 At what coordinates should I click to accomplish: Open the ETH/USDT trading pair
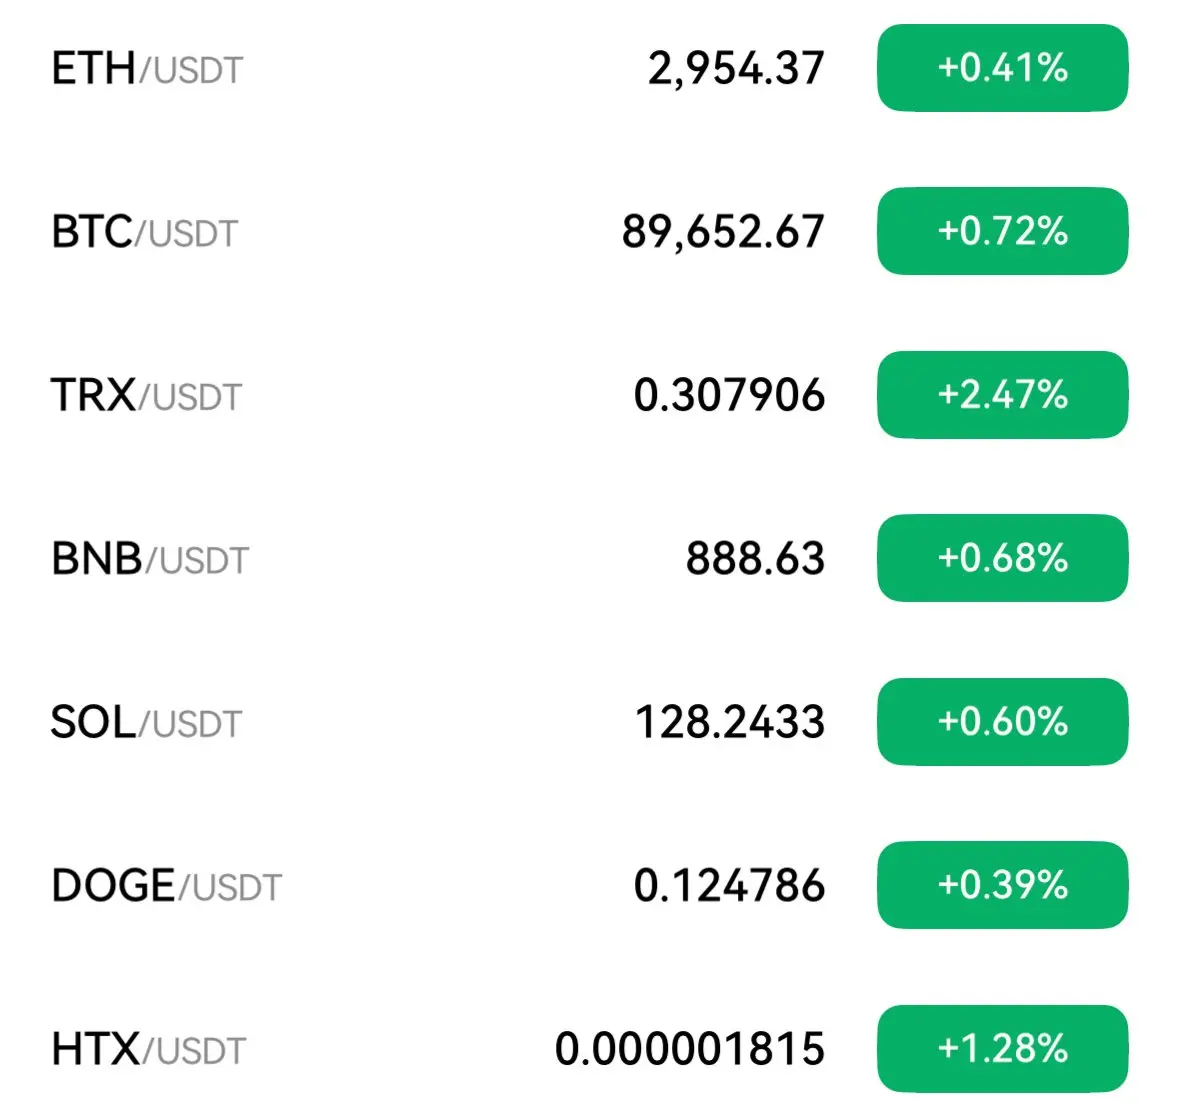[147, 68]
